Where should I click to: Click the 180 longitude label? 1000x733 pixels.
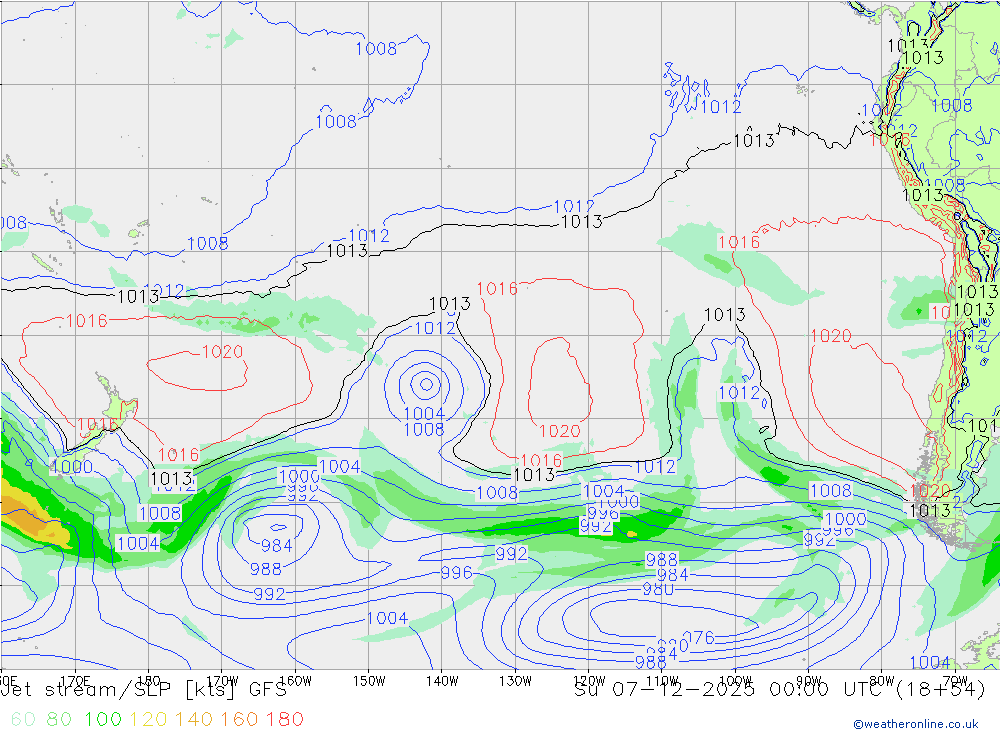point(149,681)
